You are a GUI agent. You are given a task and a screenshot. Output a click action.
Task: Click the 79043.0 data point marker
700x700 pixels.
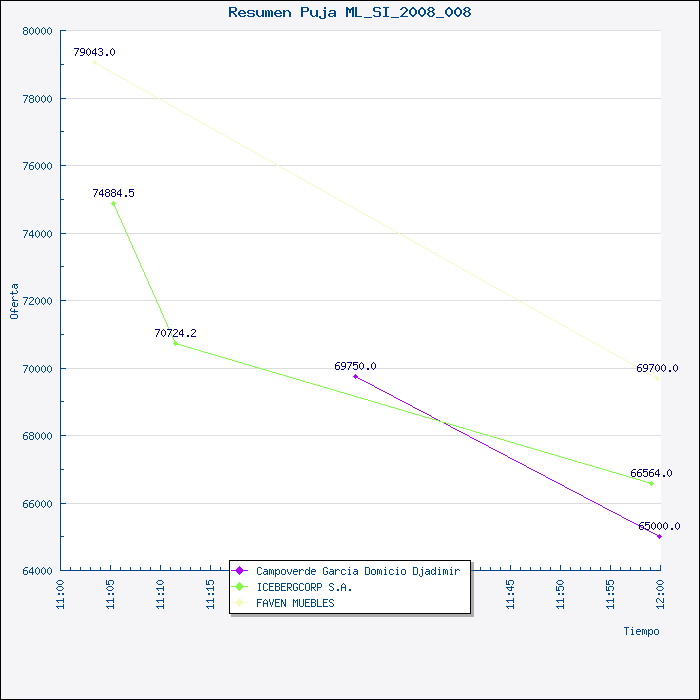[x=94, y=62]
